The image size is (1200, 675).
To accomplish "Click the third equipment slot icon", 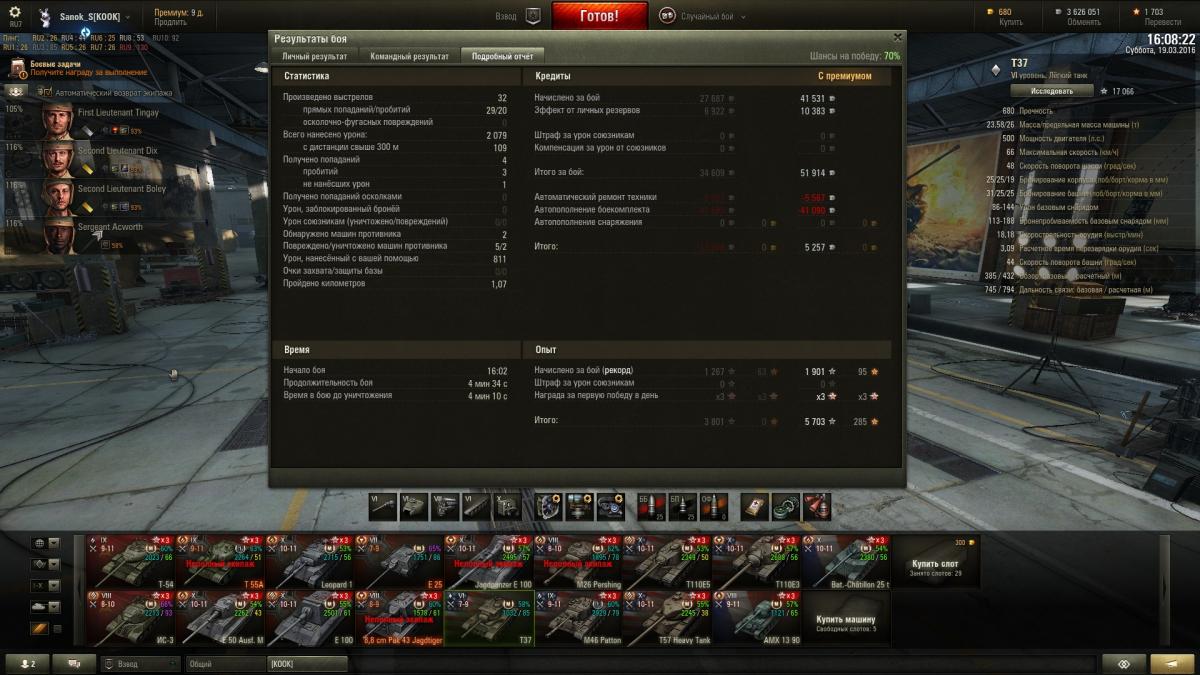I will coord(610,507).
